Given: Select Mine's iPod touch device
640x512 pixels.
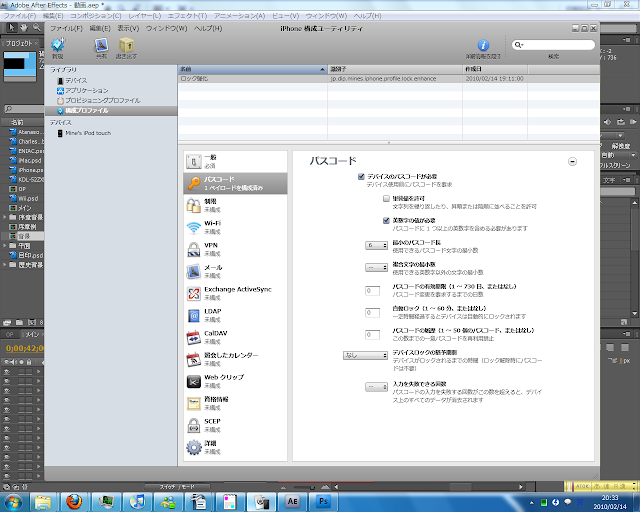Looking at the screenshot, I should coord(88,133).
